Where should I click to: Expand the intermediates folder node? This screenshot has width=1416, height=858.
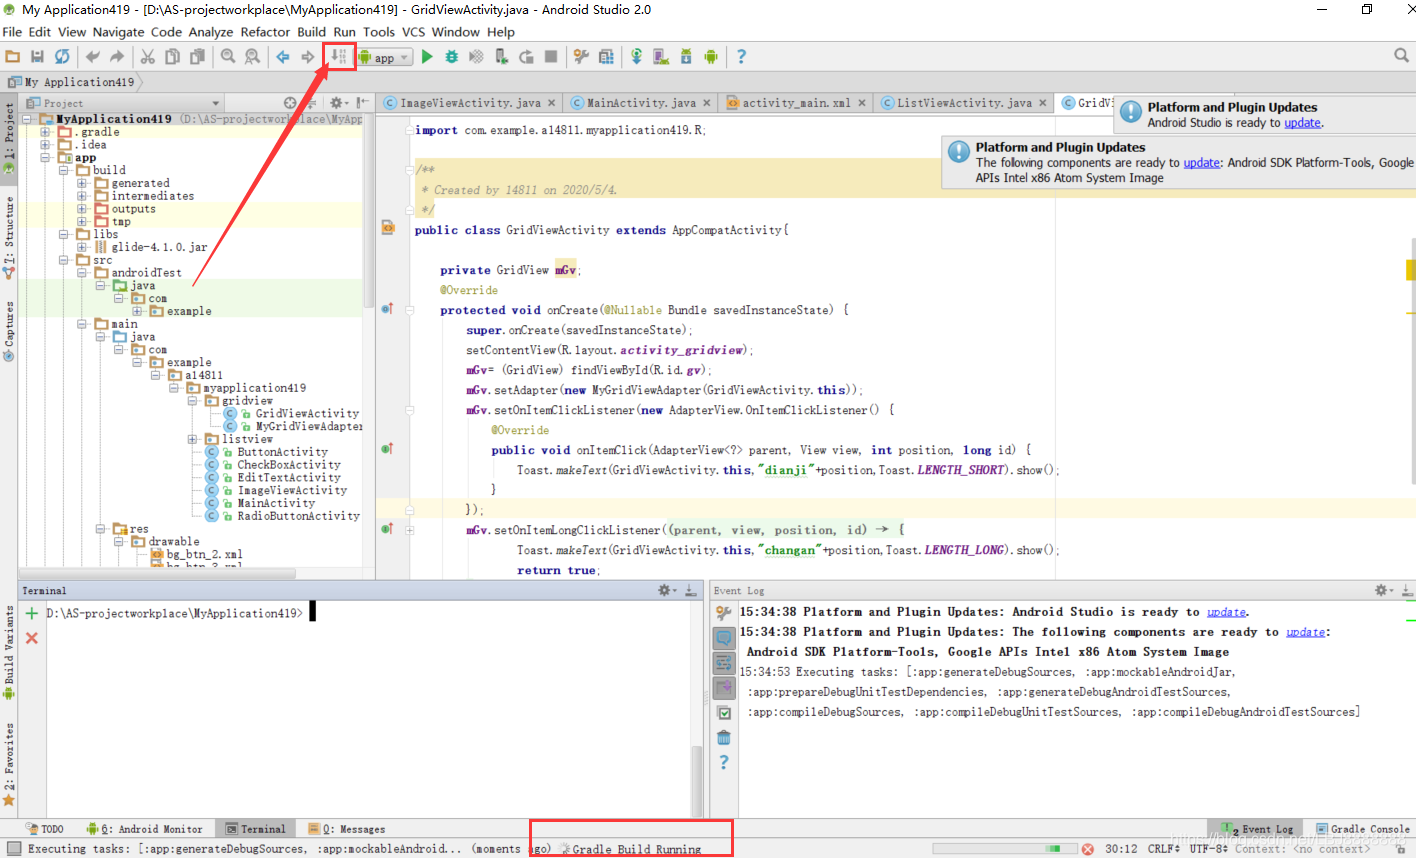point(81,196)
